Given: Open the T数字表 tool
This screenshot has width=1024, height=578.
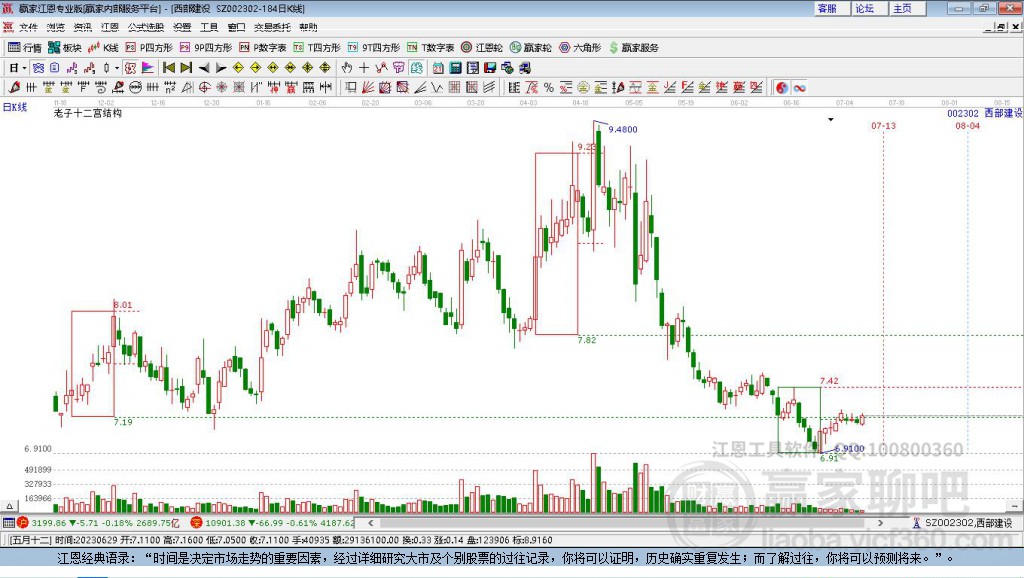Looking at the screenshot, I should (430, 48).
